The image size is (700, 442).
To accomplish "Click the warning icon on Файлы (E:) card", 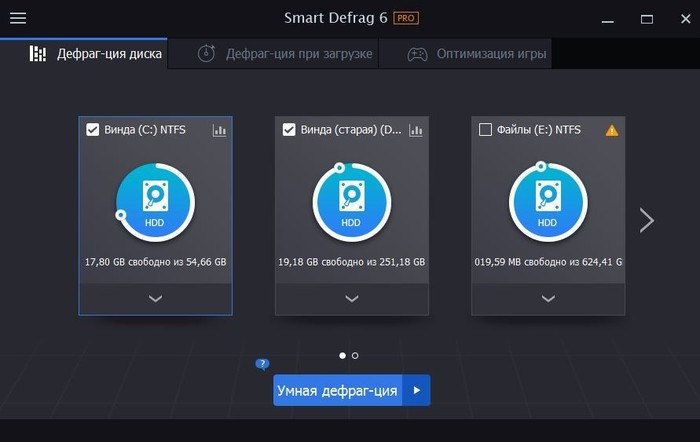I will pos(612,130).
